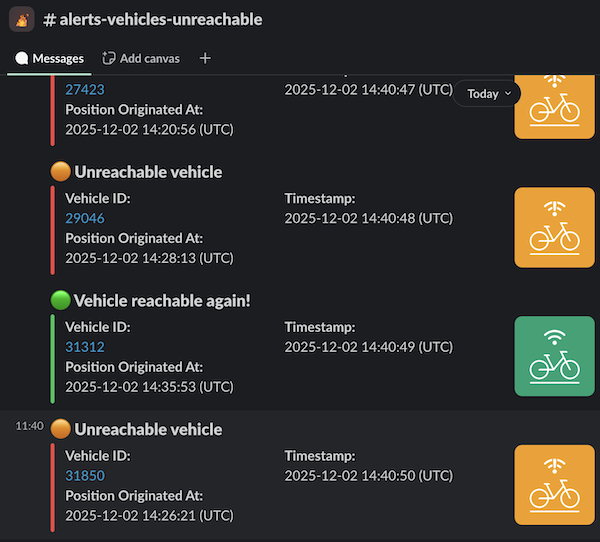Click vehicle ID 31850 link
600x542 pixels.
(84, 476)
